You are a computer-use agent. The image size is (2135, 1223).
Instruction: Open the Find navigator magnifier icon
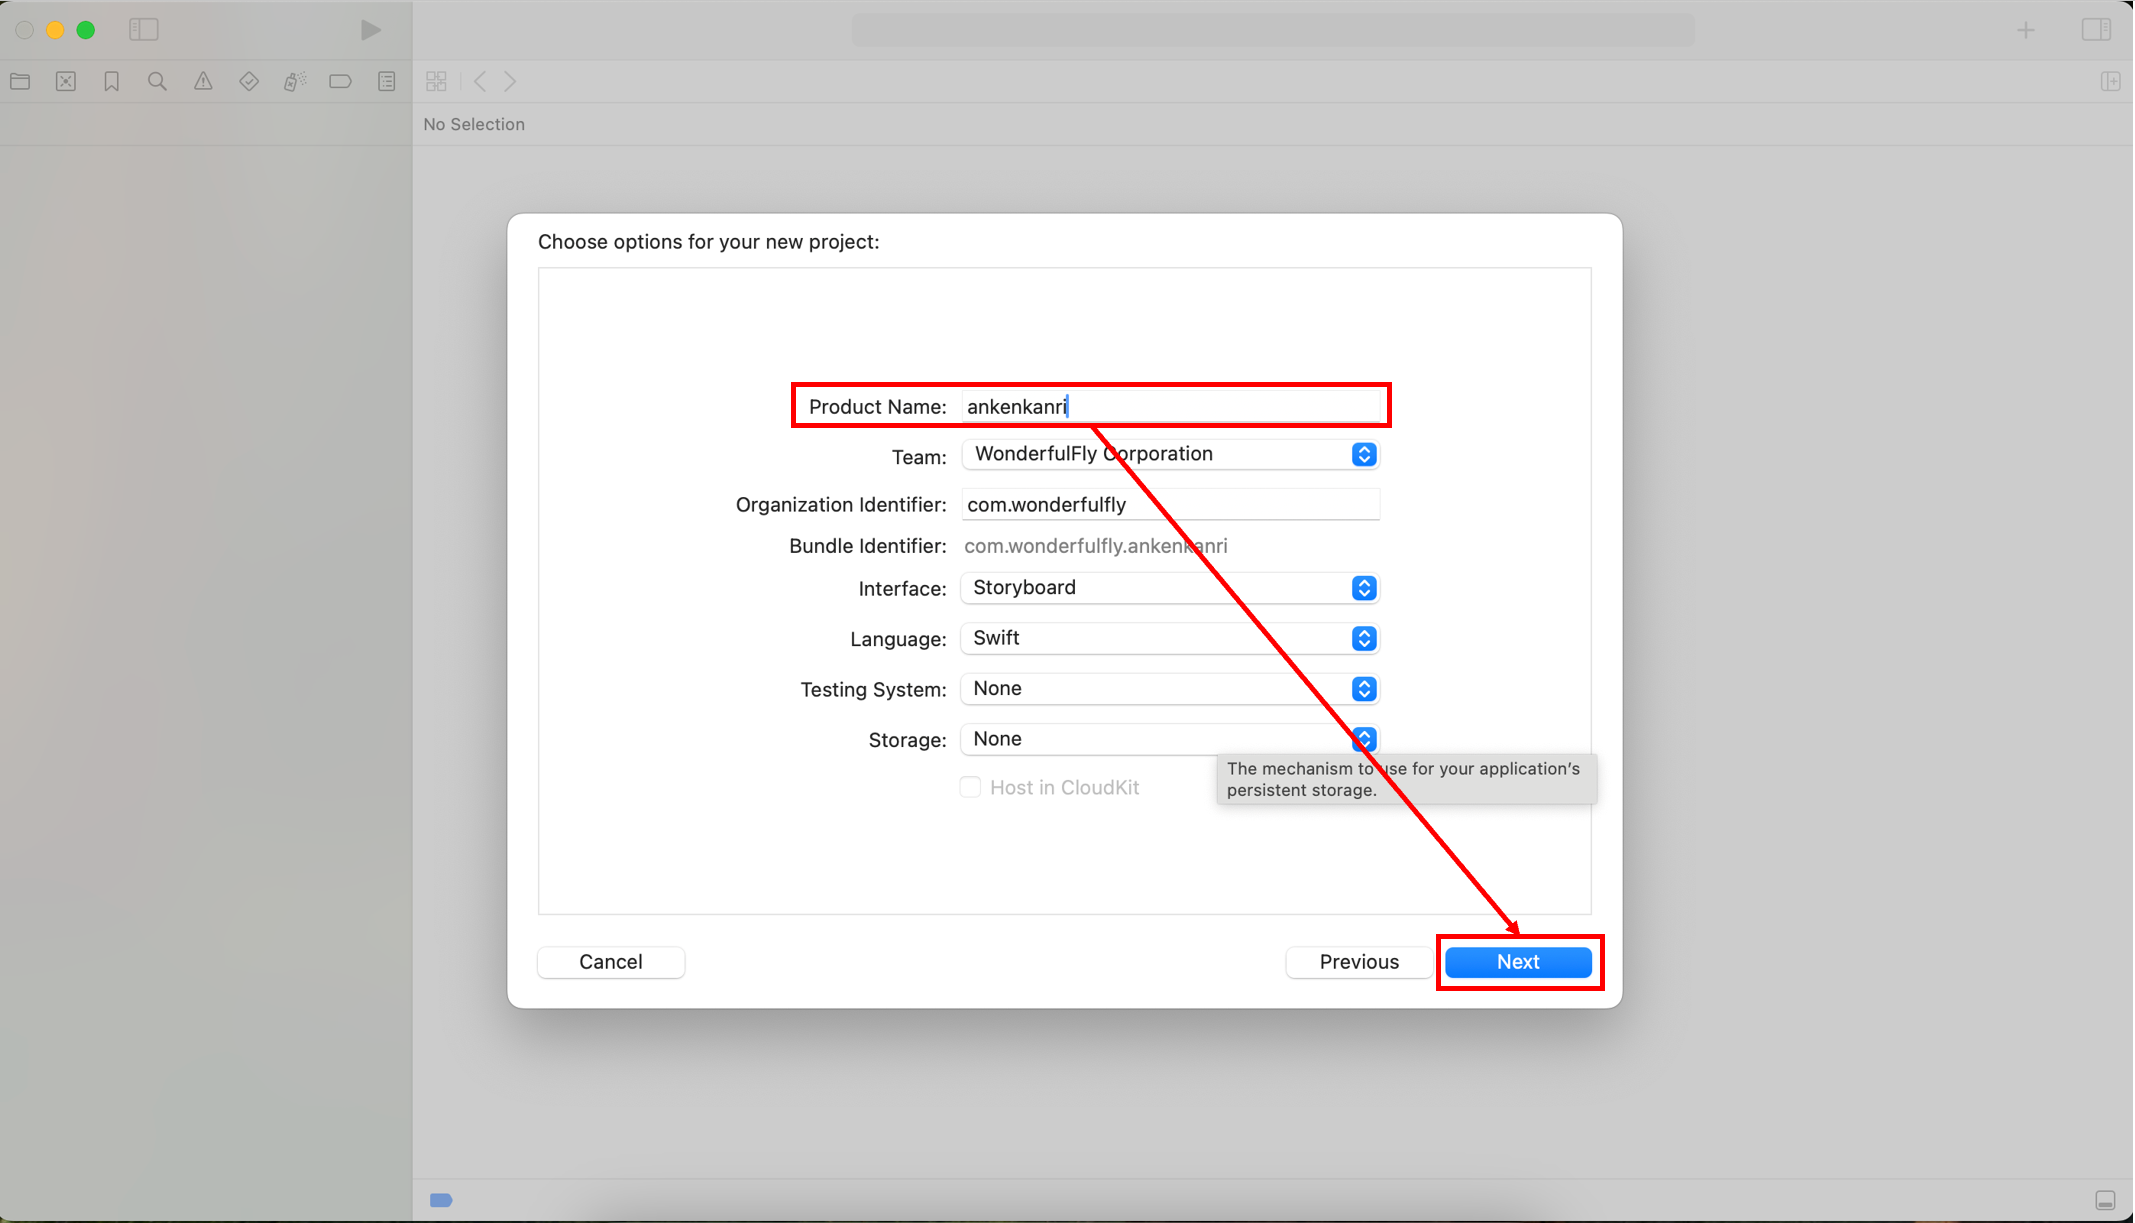pyautogui.click(x=157, y=81)
